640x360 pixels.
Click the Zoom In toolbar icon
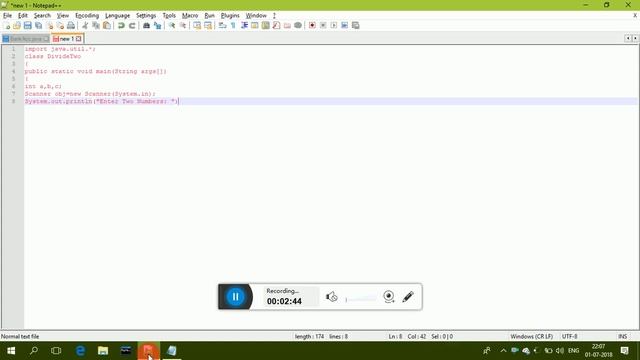172,25
